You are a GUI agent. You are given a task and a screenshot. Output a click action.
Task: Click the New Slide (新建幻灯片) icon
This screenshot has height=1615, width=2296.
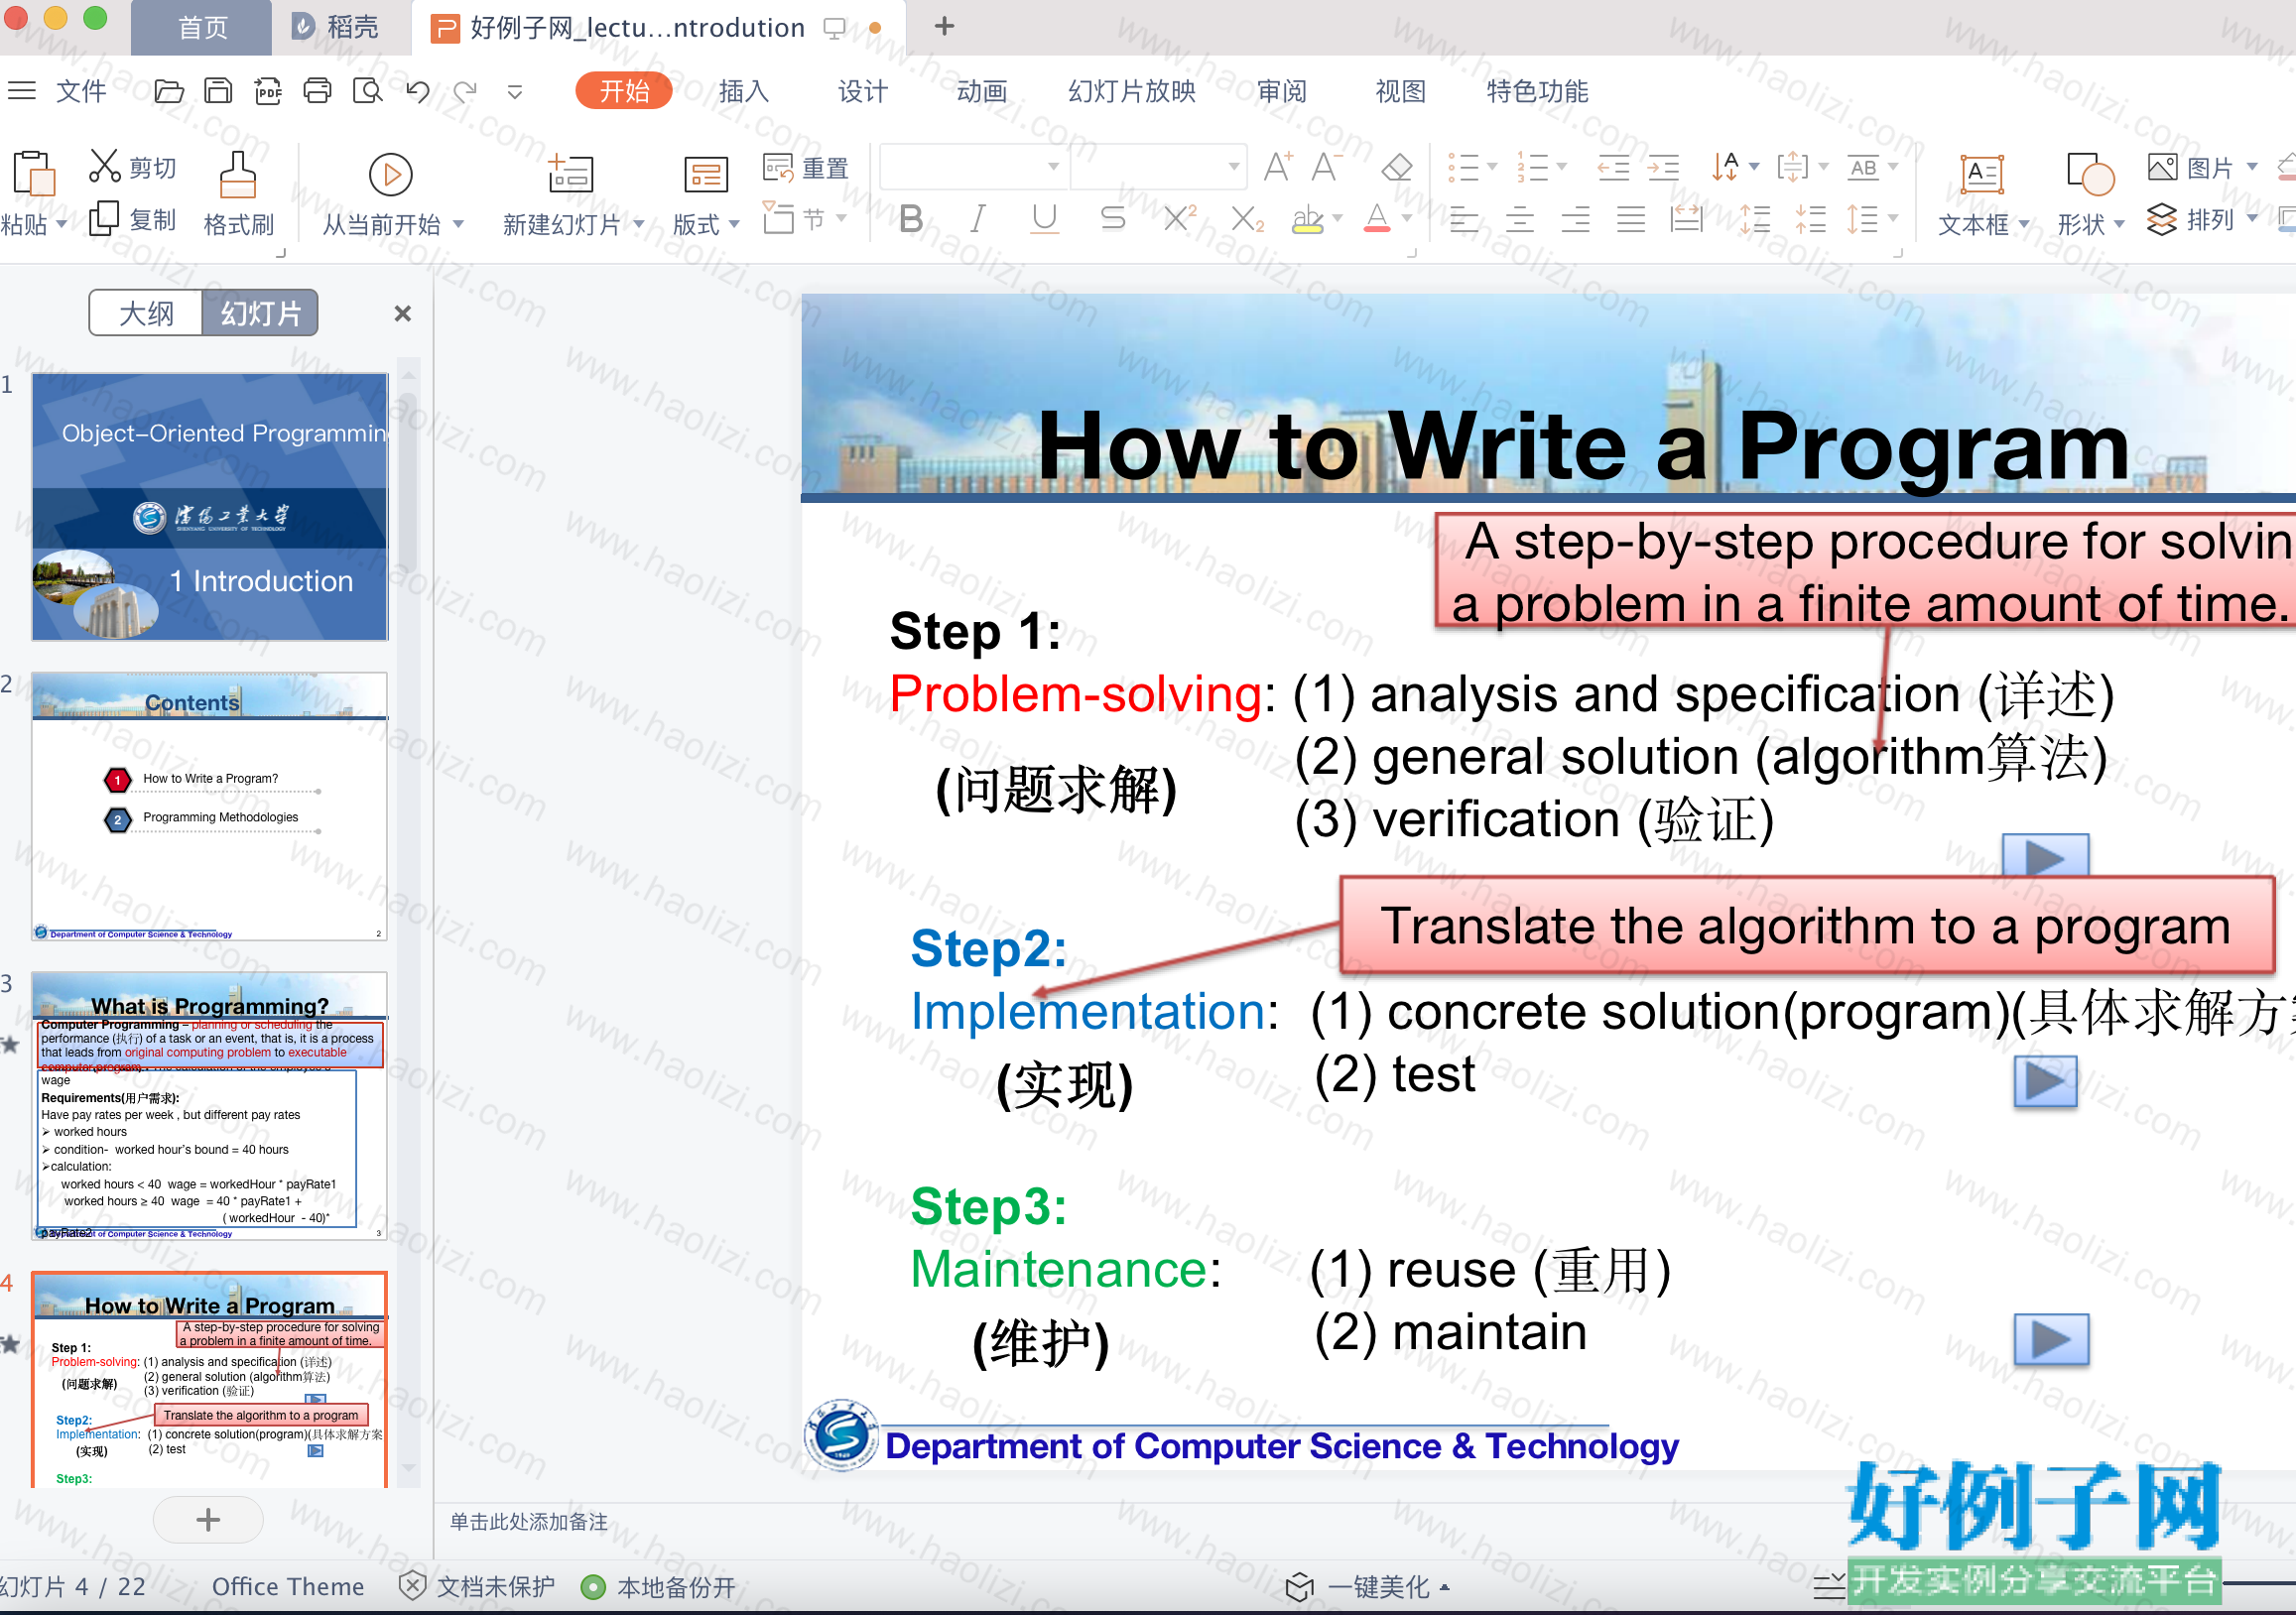coord(570,174)
